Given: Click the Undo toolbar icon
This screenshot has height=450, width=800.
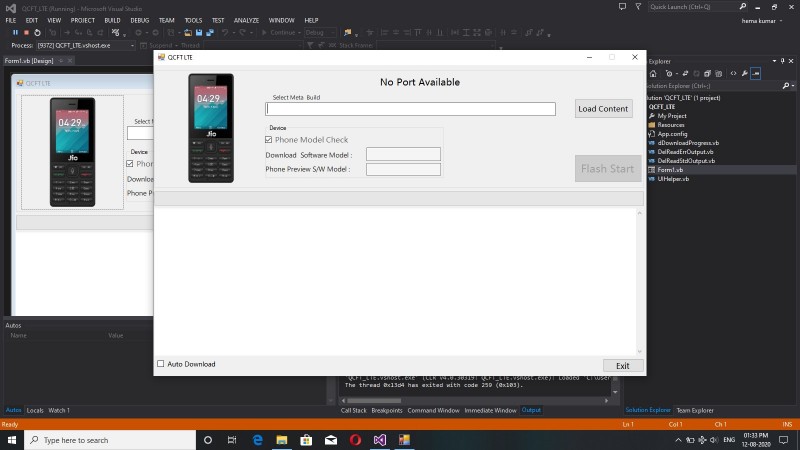Looking at the screenshot, I should click(225, 33).
